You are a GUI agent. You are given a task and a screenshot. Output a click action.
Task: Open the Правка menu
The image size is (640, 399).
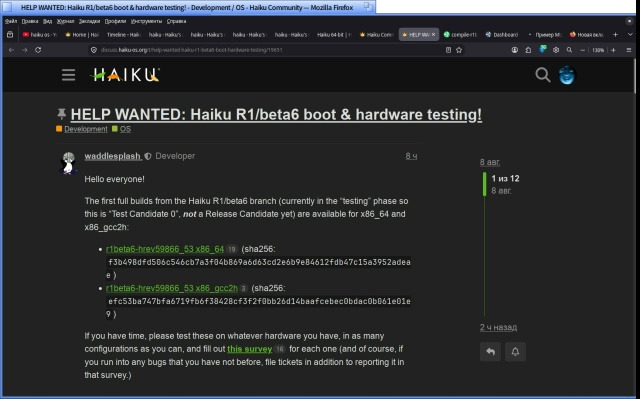point(30,21)
